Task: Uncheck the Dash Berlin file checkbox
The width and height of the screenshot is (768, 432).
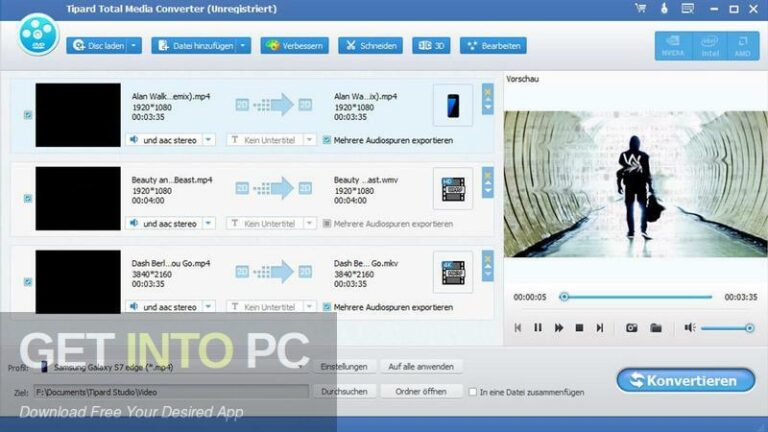Action: pos(28,282)
